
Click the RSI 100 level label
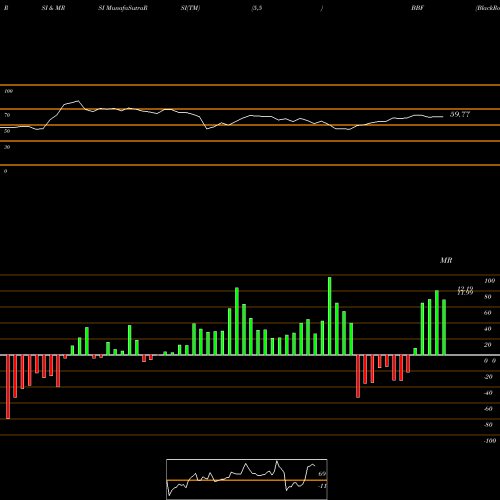8,91
